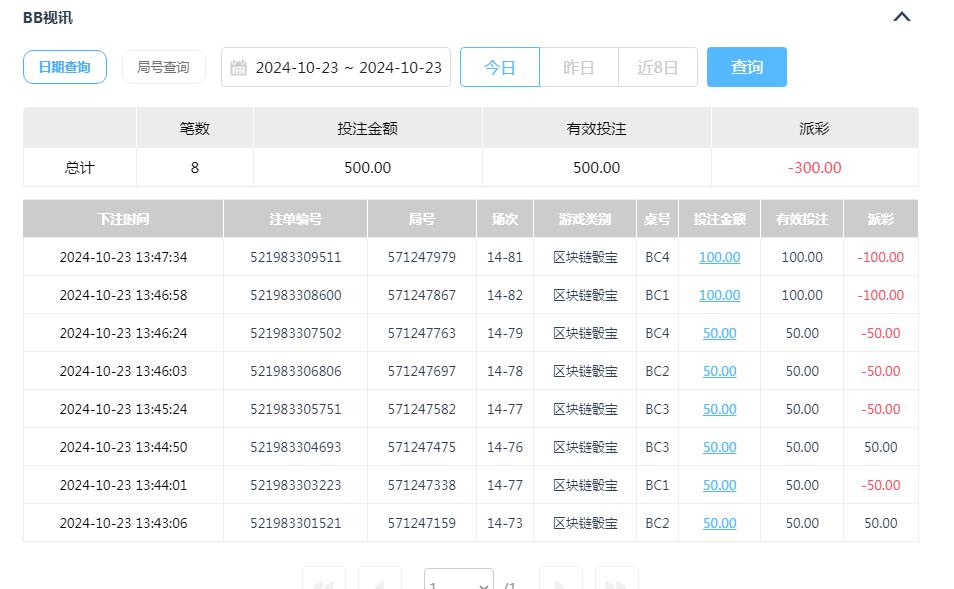Click the blue 查询 search button
Screen dimensions: 954x589
coord(746,66)
